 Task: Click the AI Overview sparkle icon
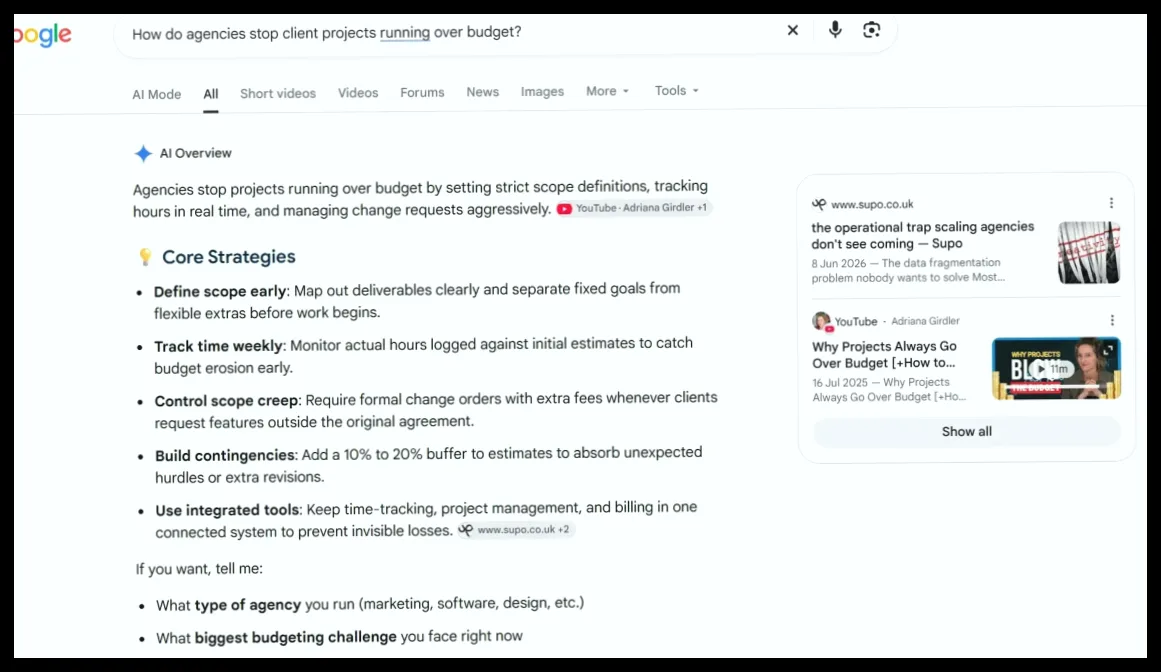[143, 153]
